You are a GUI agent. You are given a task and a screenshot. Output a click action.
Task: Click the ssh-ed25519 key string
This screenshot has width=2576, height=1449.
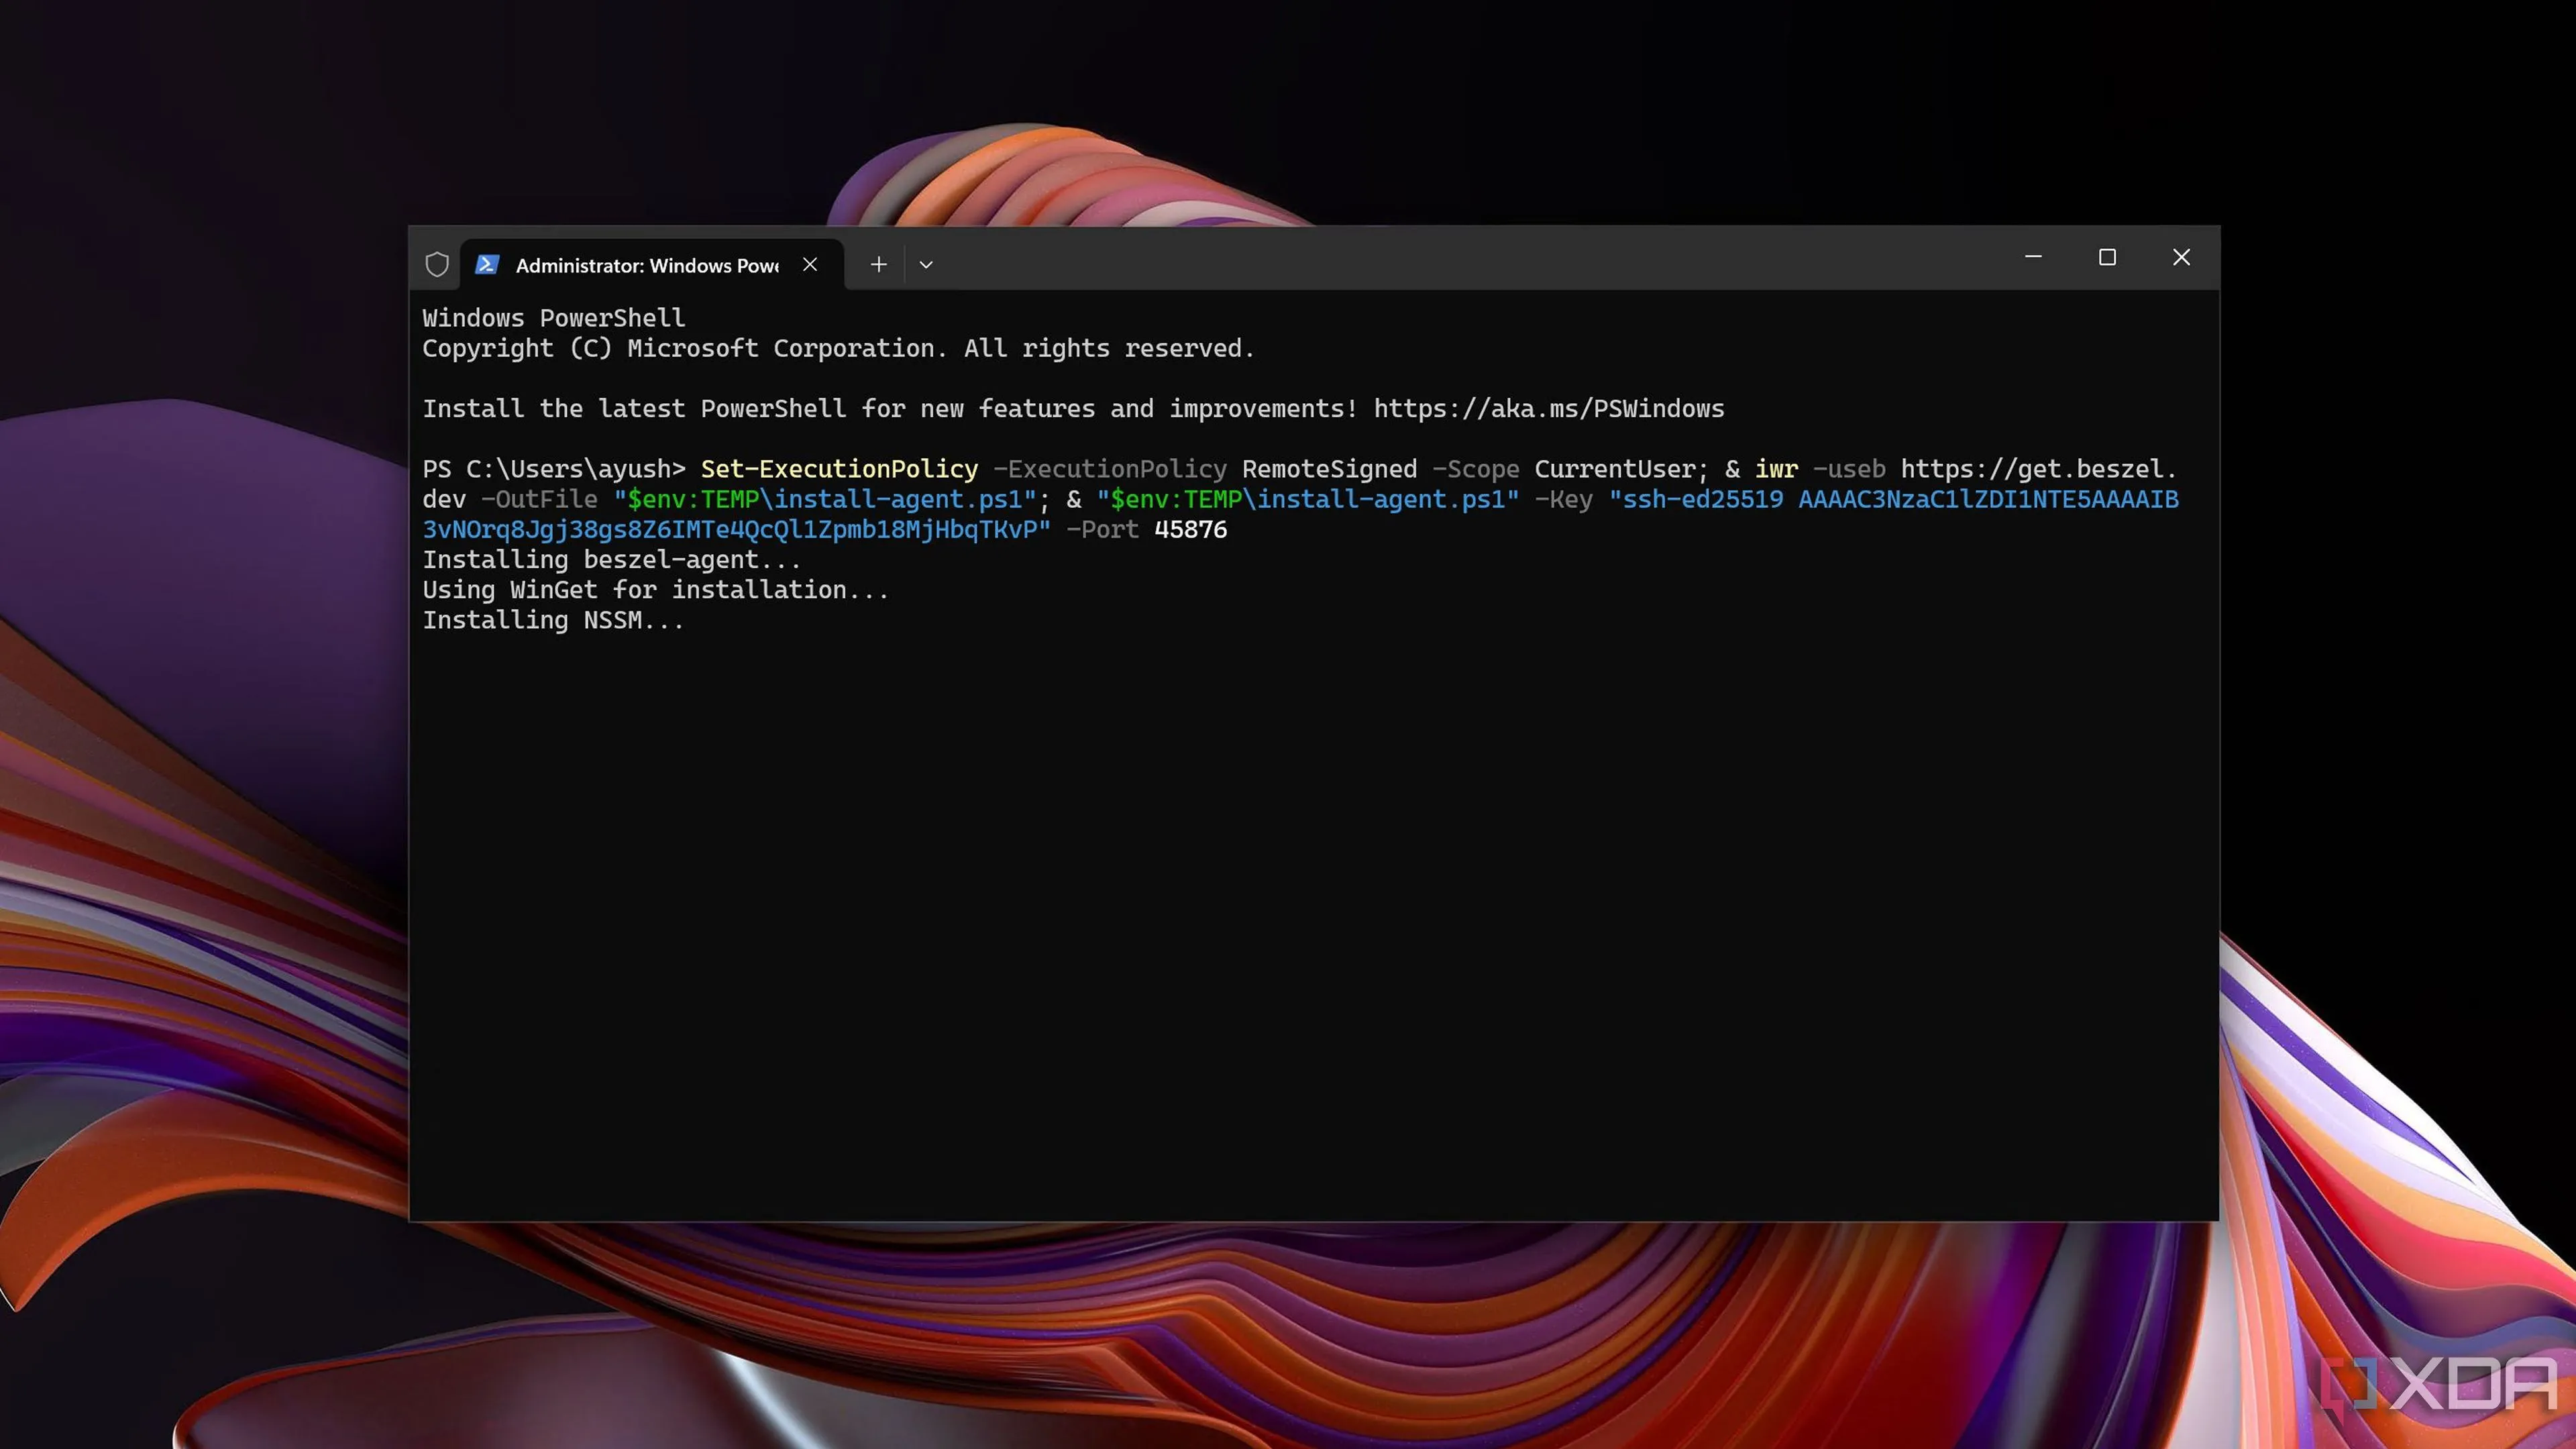pos(1300,514)
